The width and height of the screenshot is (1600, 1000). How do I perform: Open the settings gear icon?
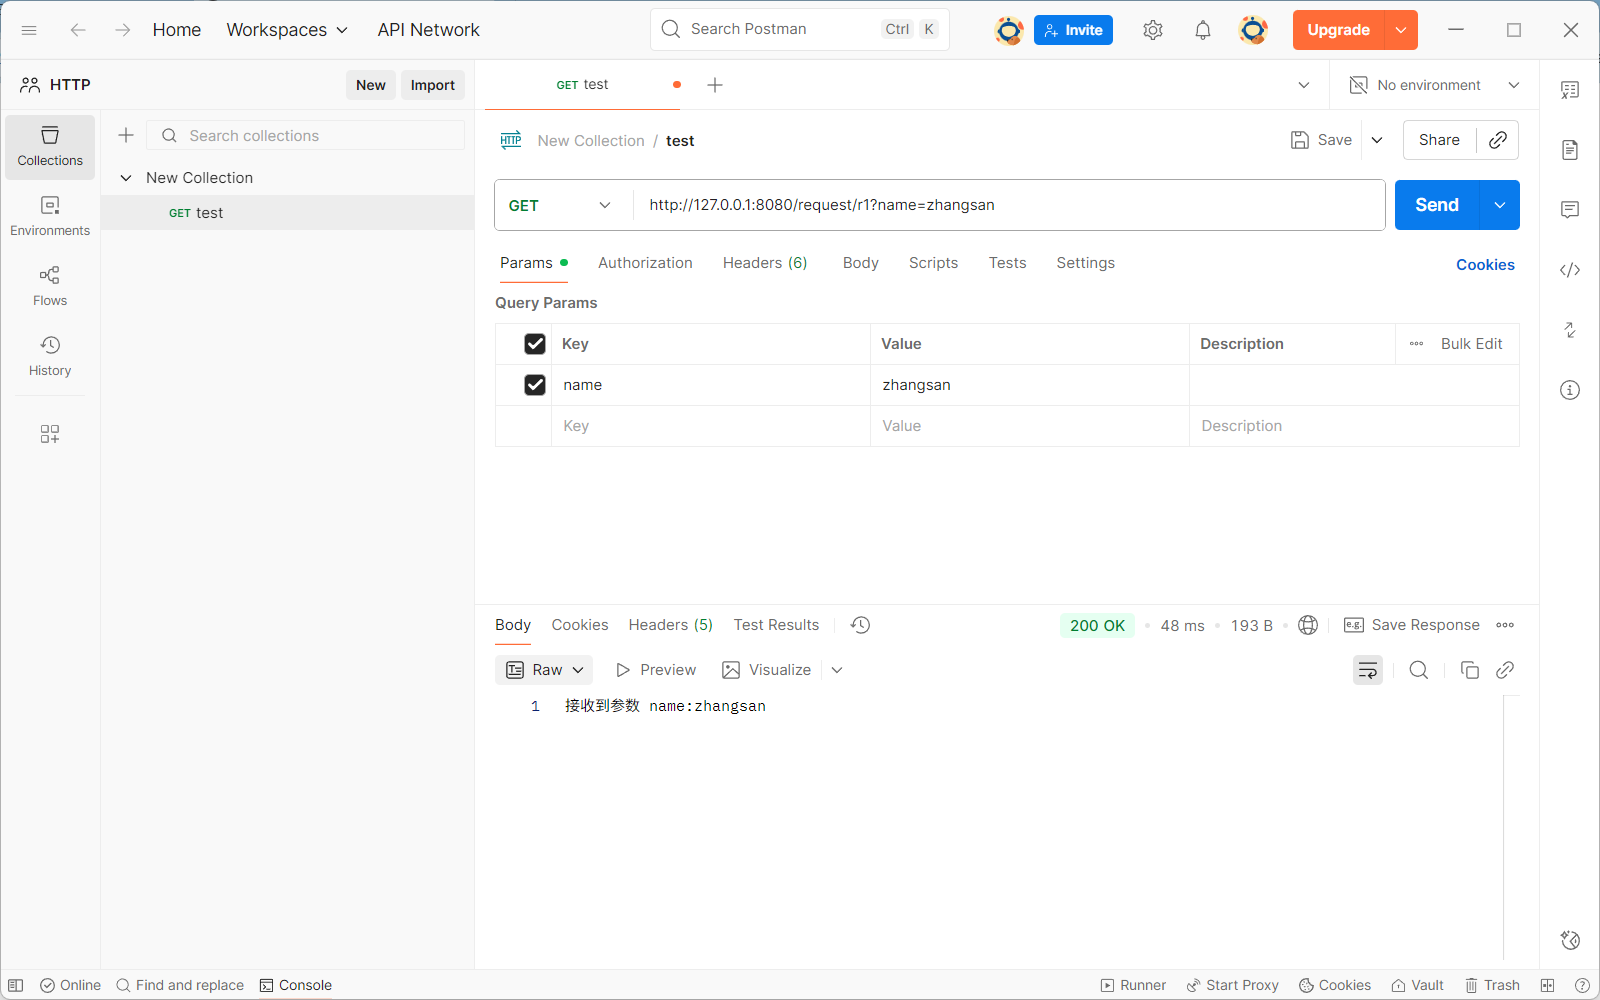coord(1153,30)
